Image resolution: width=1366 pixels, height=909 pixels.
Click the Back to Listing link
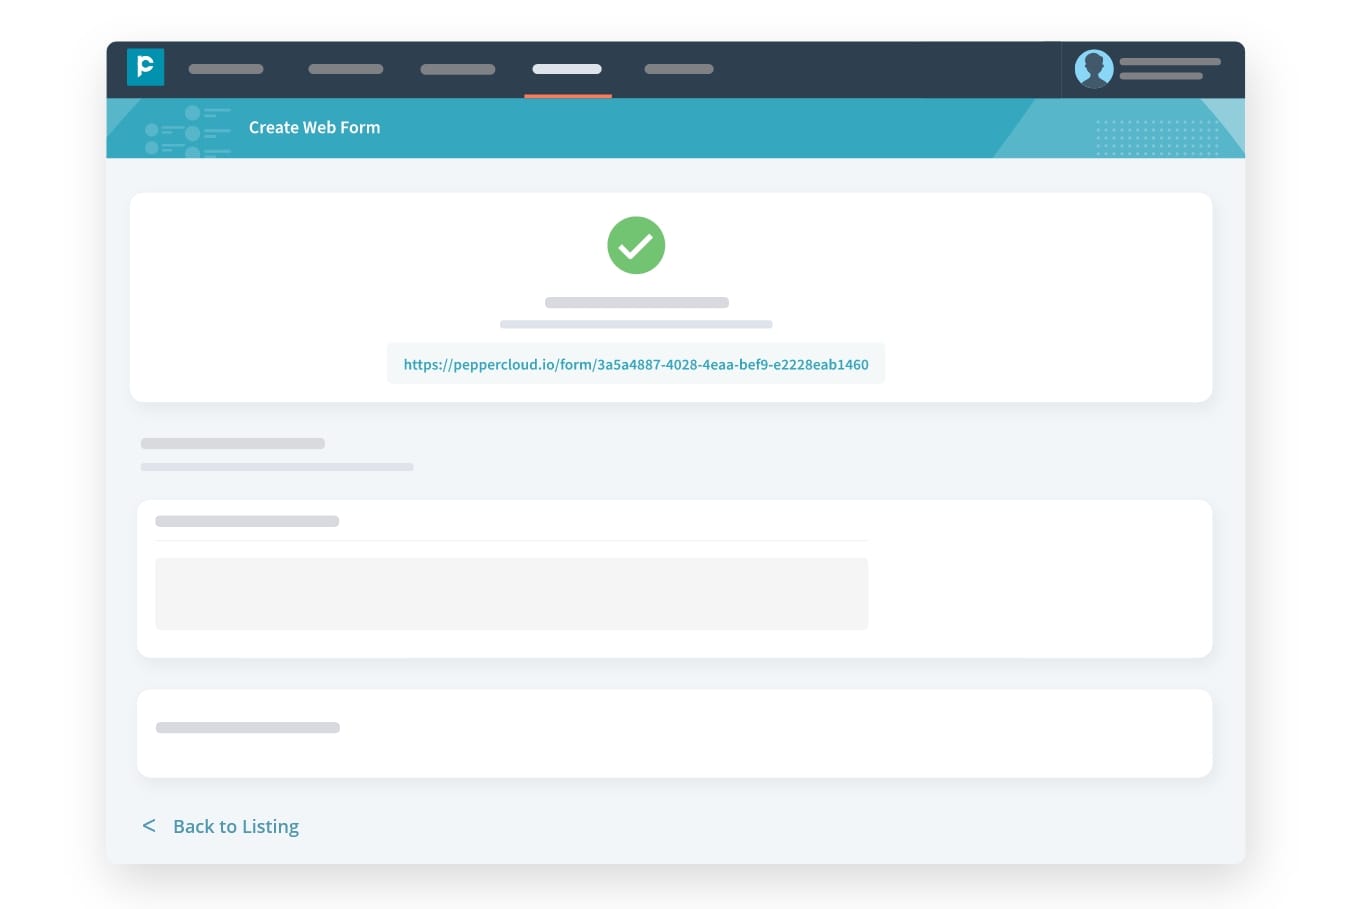click(x=236, y=825)
